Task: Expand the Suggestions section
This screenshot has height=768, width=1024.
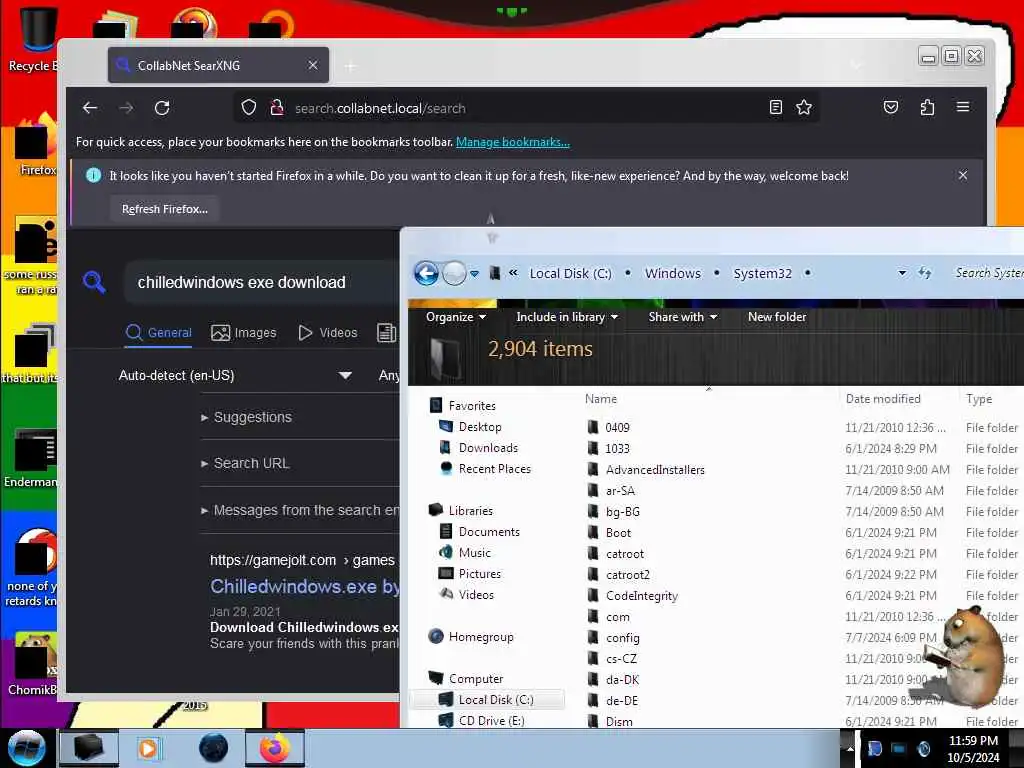Action: point(246,417)
